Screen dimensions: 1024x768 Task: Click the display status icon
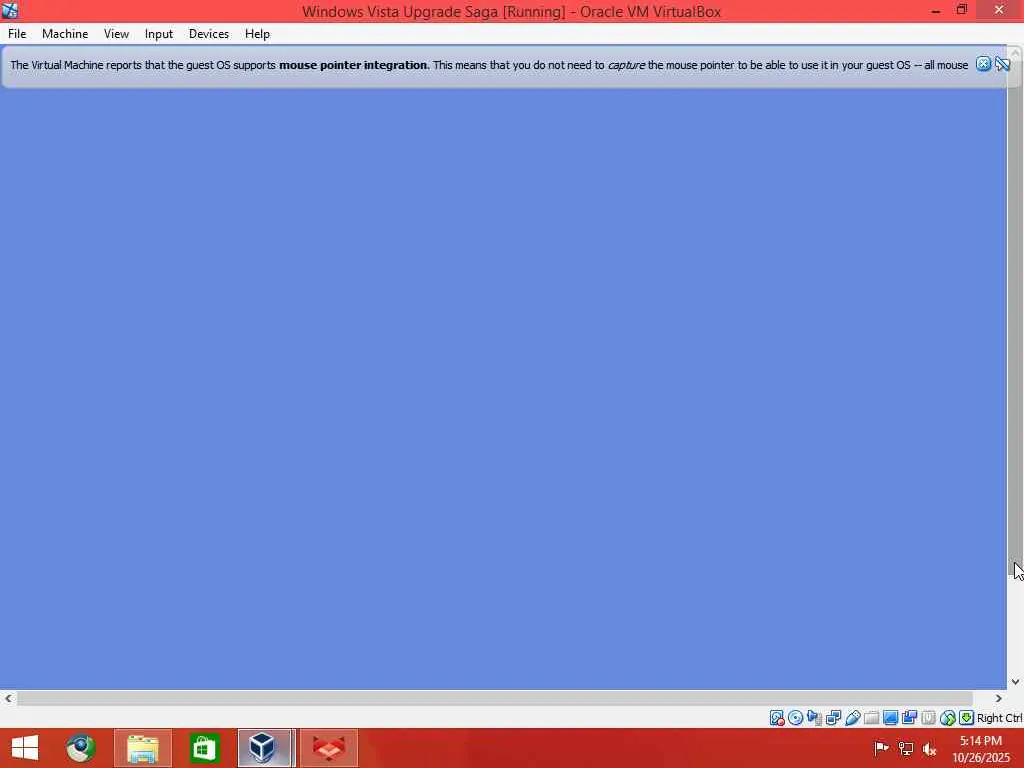point(890,718)
